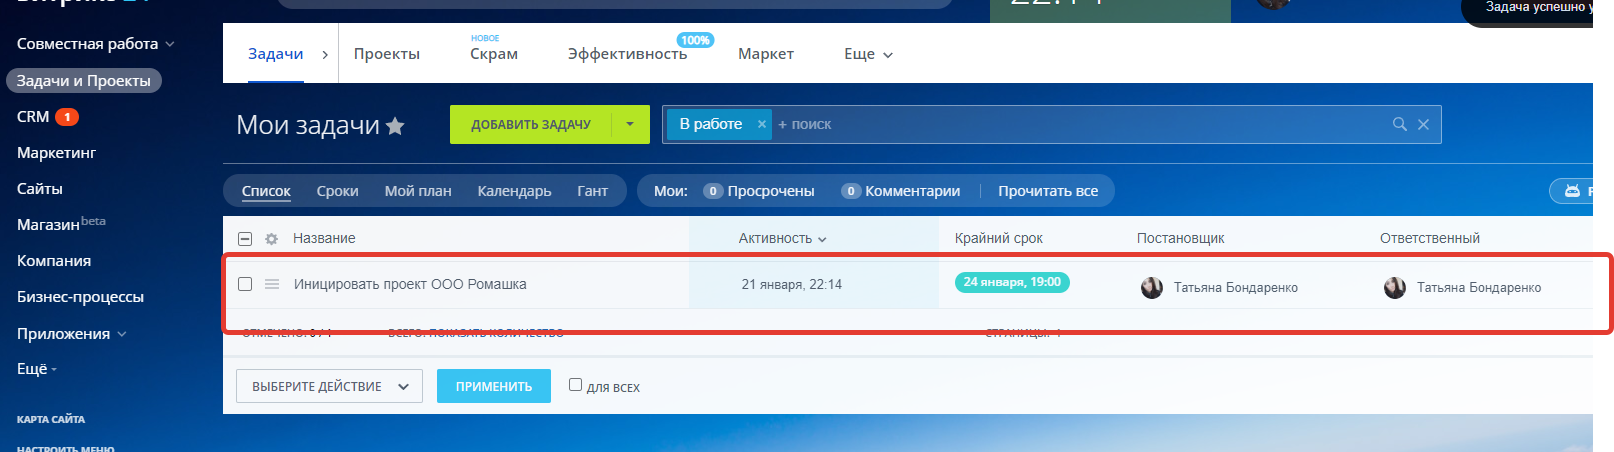Viewport: 1614px width, 452px height.
Task: Click the 'Карта сайта' link
Action: pos(51,419)
